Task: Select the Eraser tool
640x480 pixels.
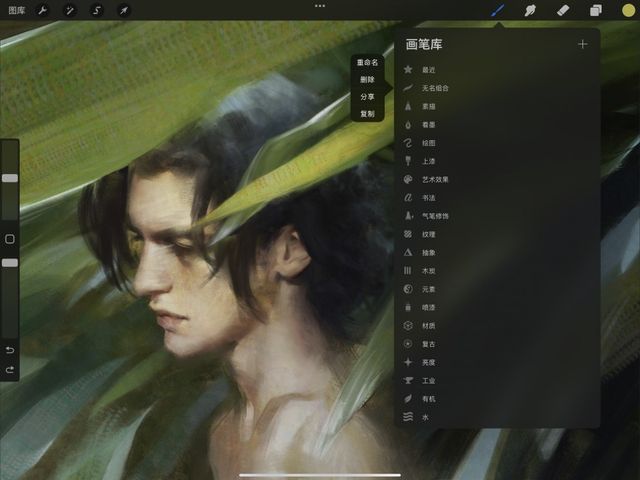Action: (563, 10)
